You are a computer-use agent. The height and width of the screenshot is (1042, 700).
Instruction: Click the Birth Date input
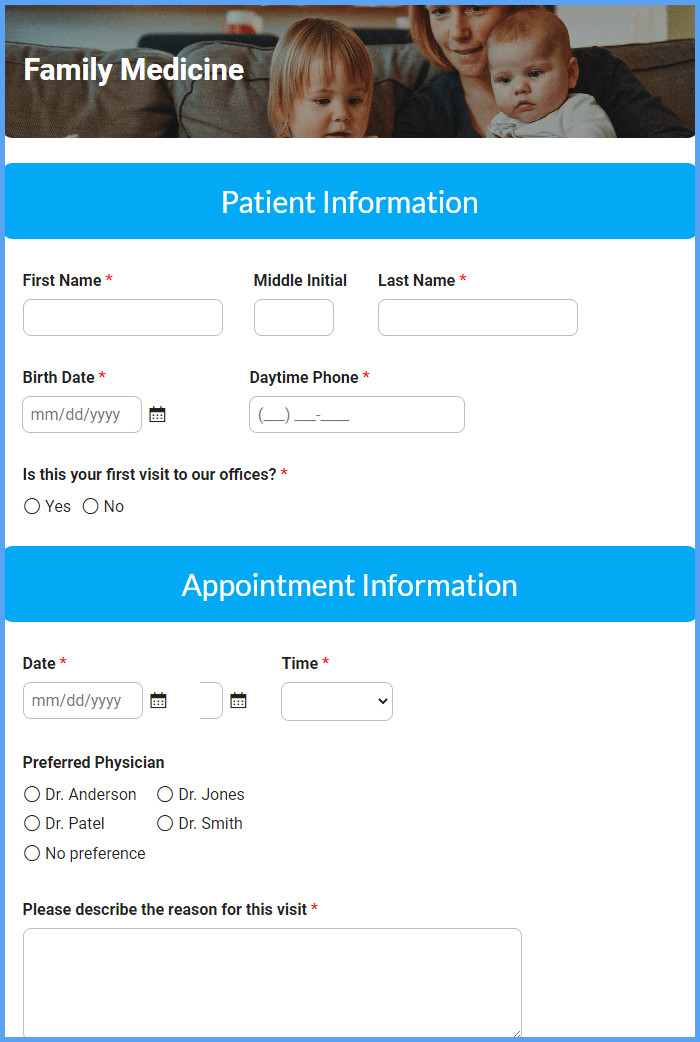click(82, 415)
